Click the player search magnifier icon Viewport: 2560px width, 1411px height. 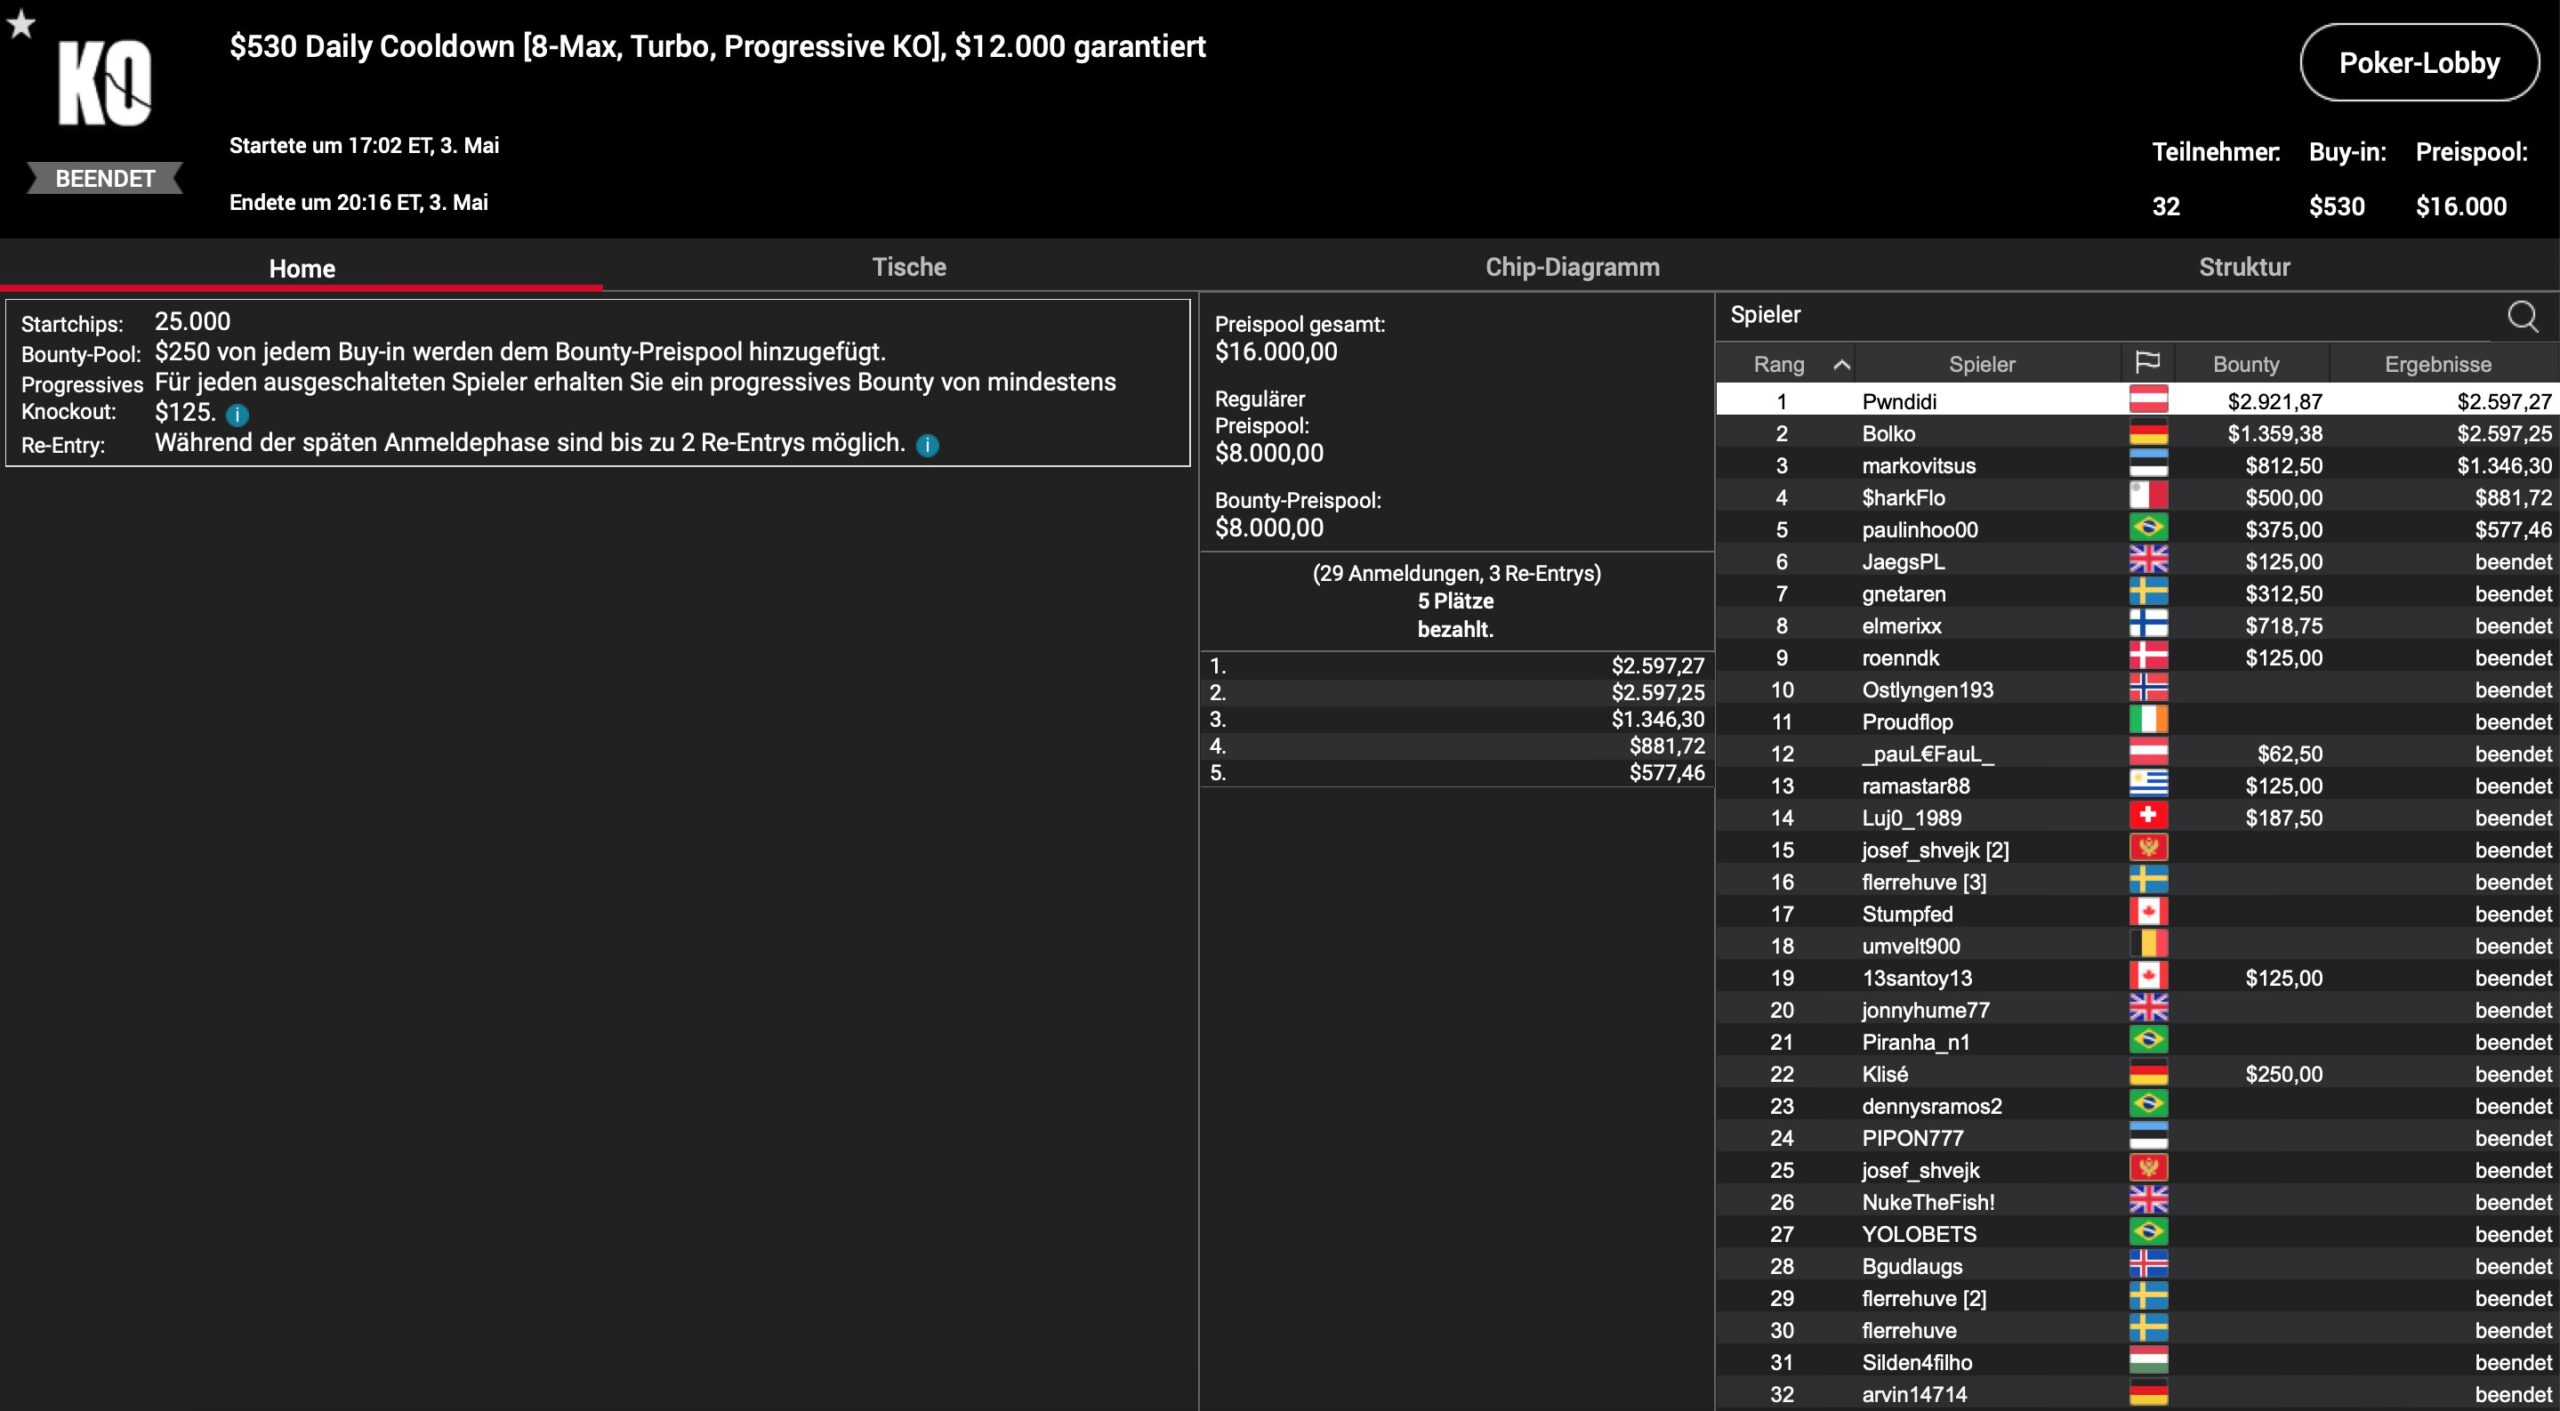2522,316
